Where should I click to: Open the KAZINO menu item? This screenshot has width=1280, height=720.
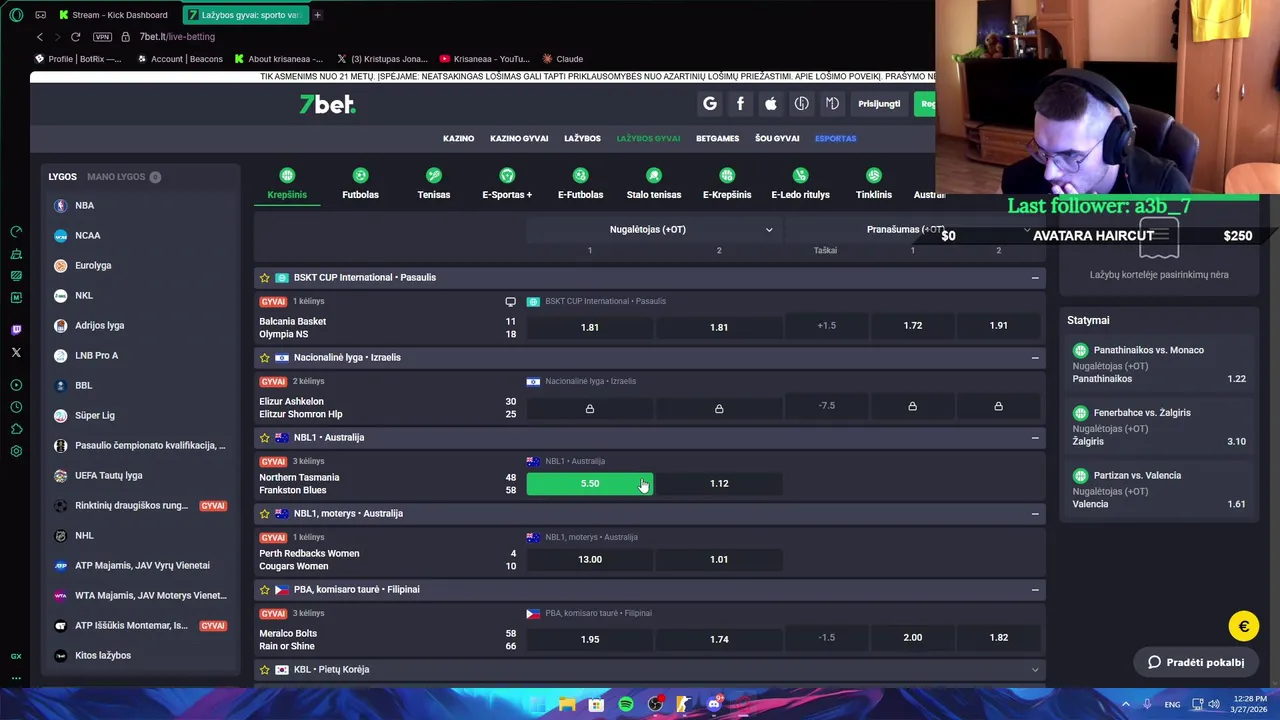pyautogui.click(x=458, y=139)
